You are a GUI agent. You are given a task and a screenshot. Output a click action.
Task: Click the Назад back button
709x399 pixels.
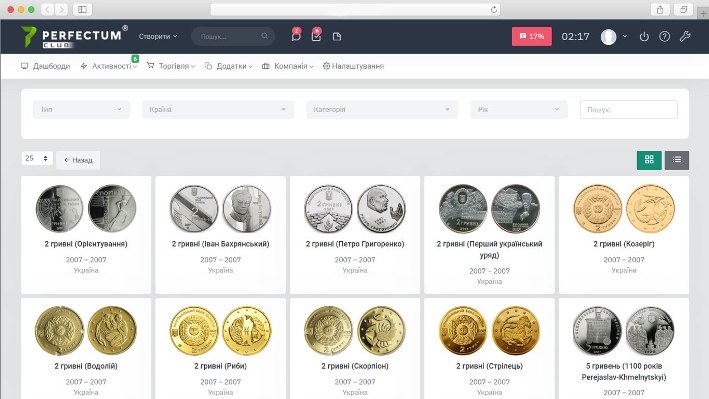tap(78, 160)
